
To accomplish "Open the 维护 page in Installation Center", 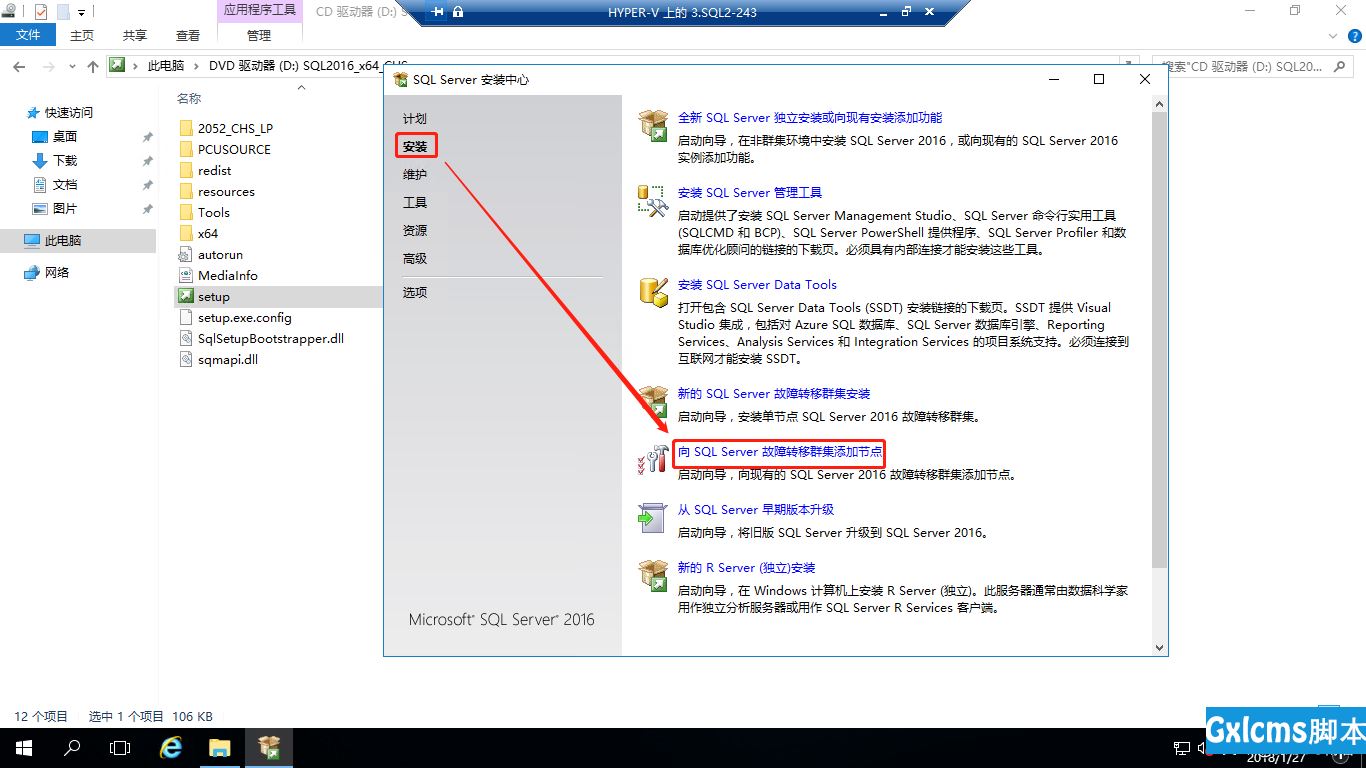I will point(415,175).
